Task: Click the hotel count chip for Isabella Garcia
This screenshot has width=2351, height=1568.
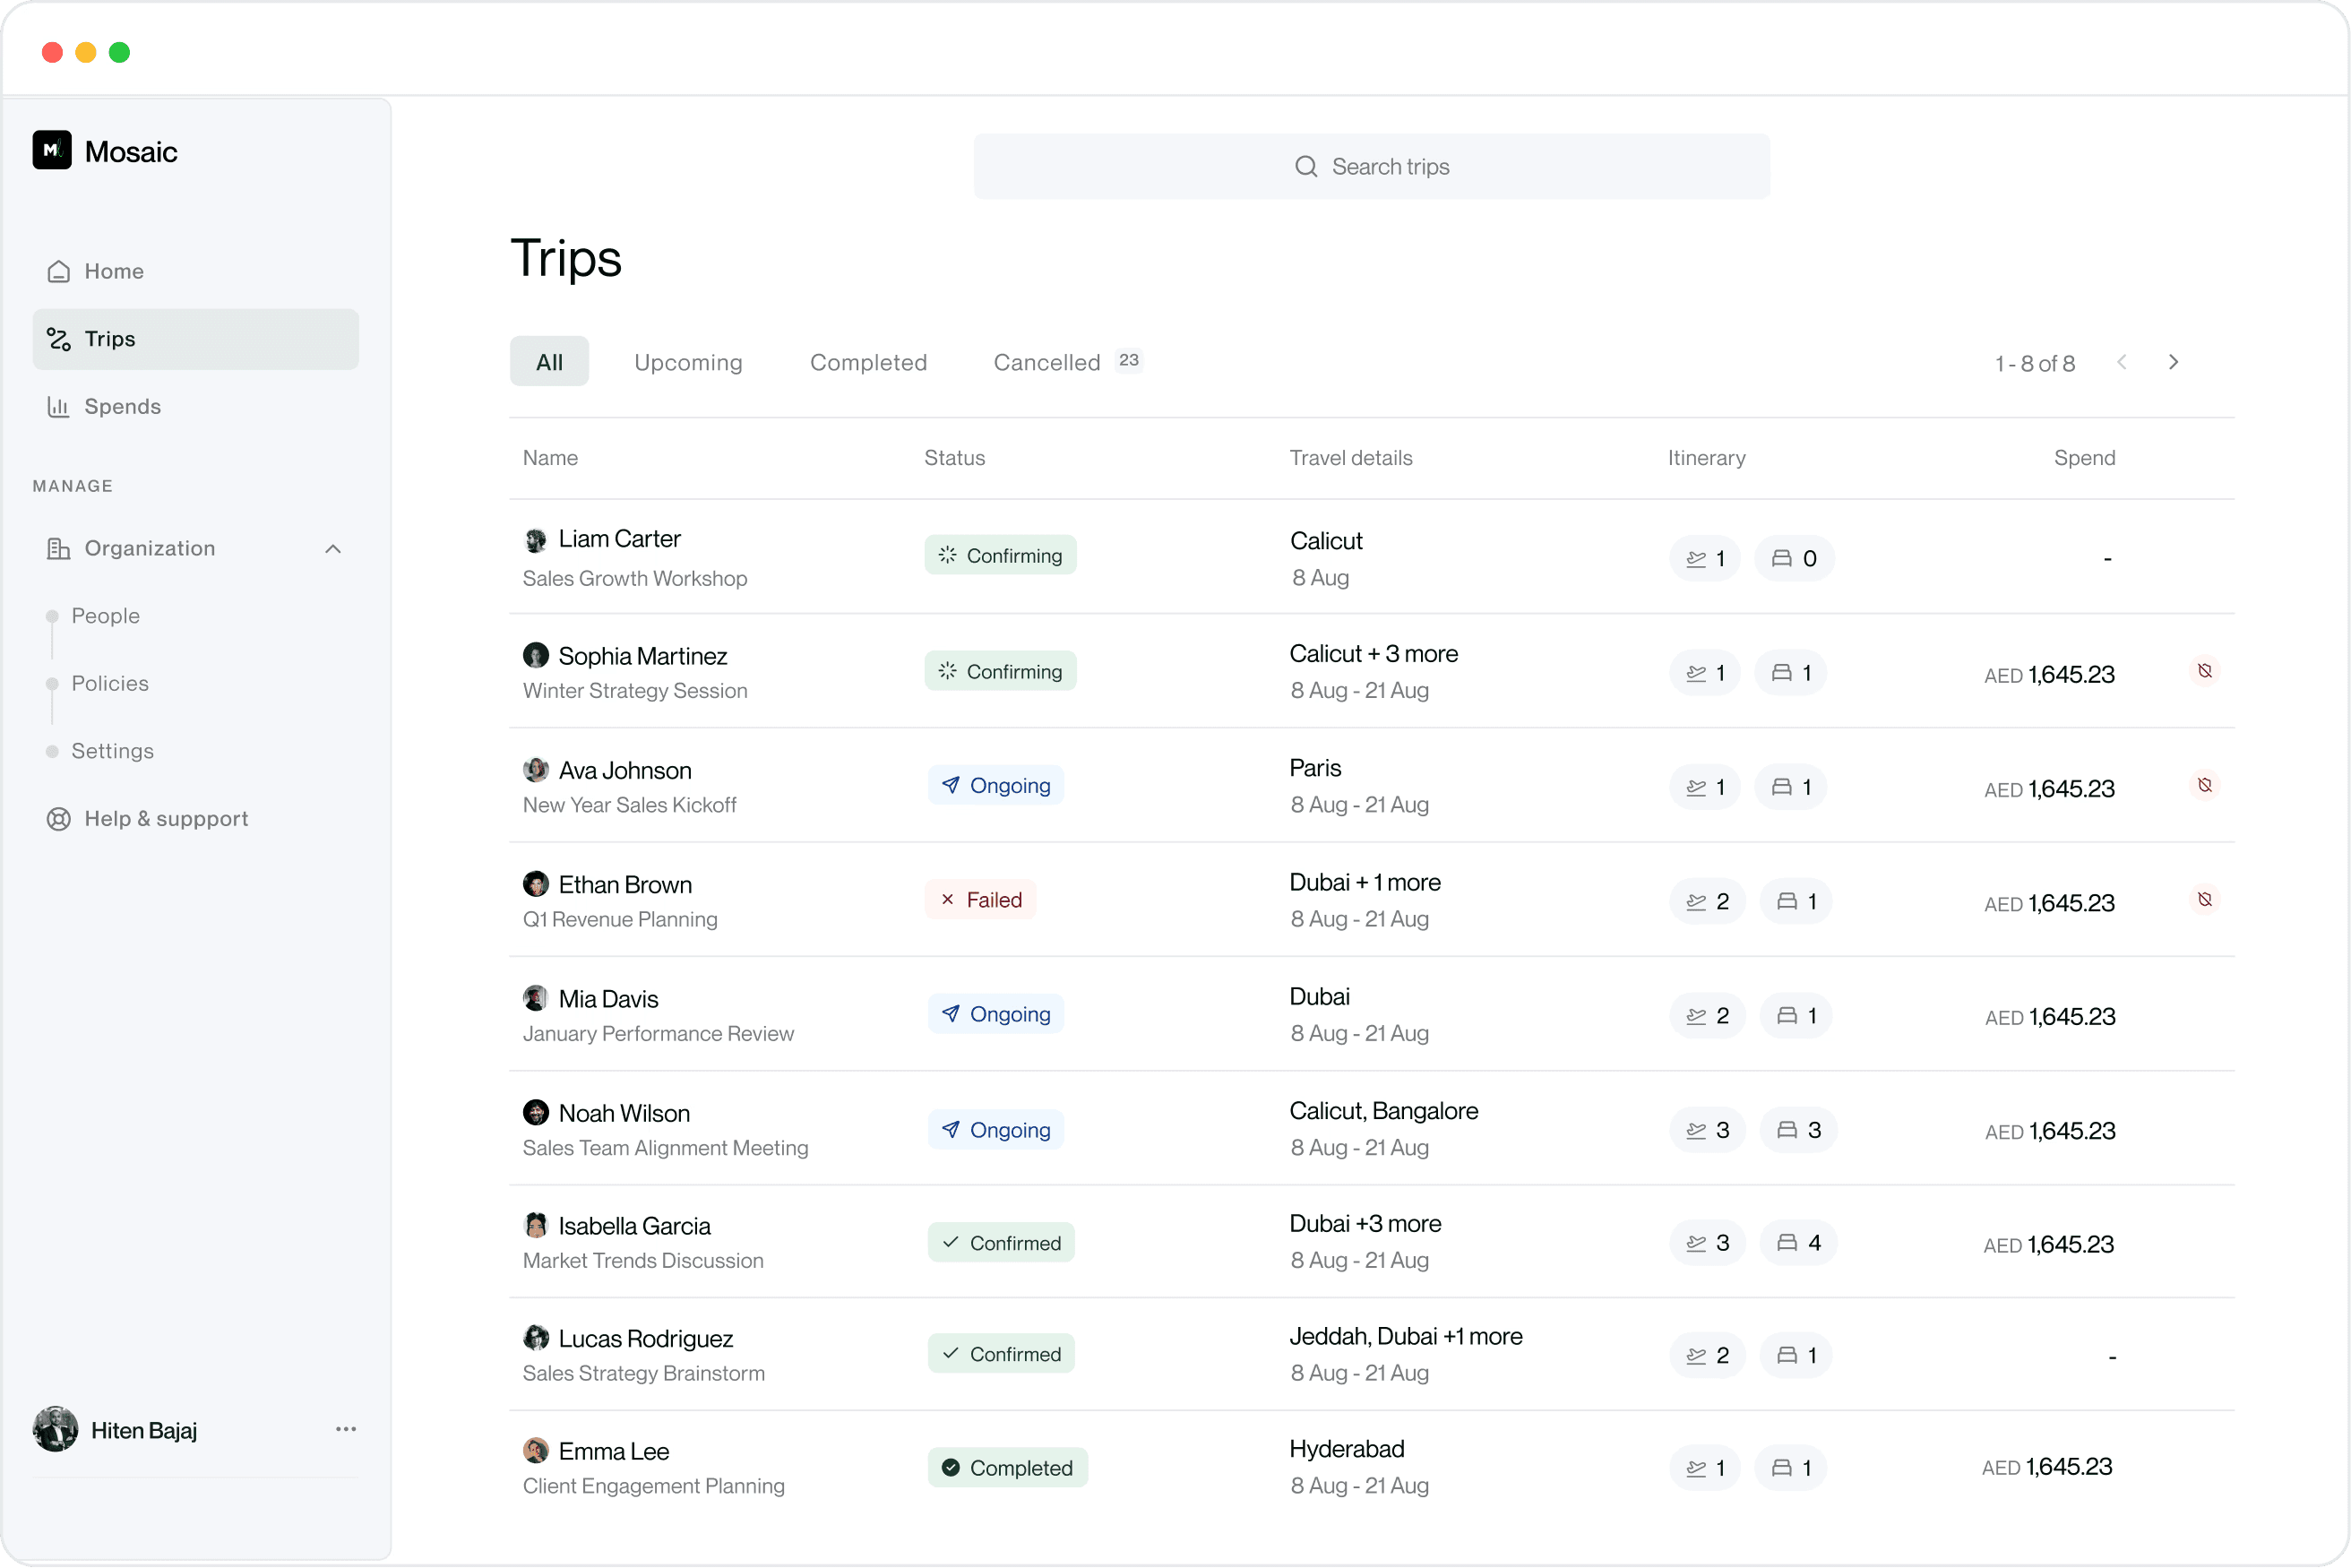Action: coord(1798,1243)
